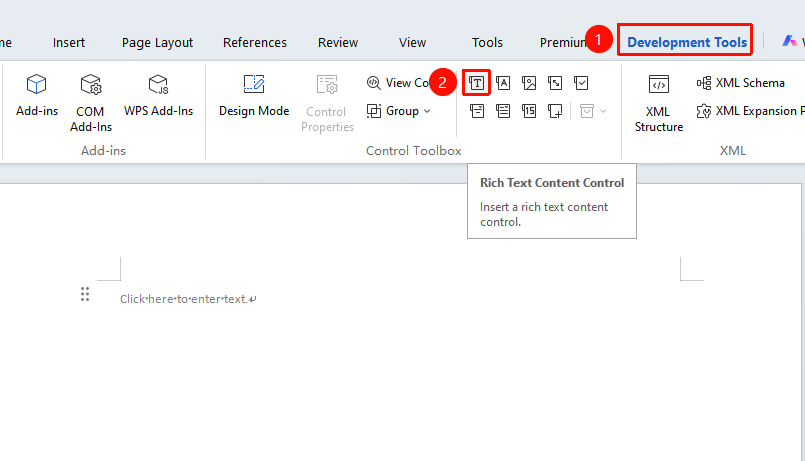Open the References tab
This screenshot has width=805, height=461.
point(255,43)
